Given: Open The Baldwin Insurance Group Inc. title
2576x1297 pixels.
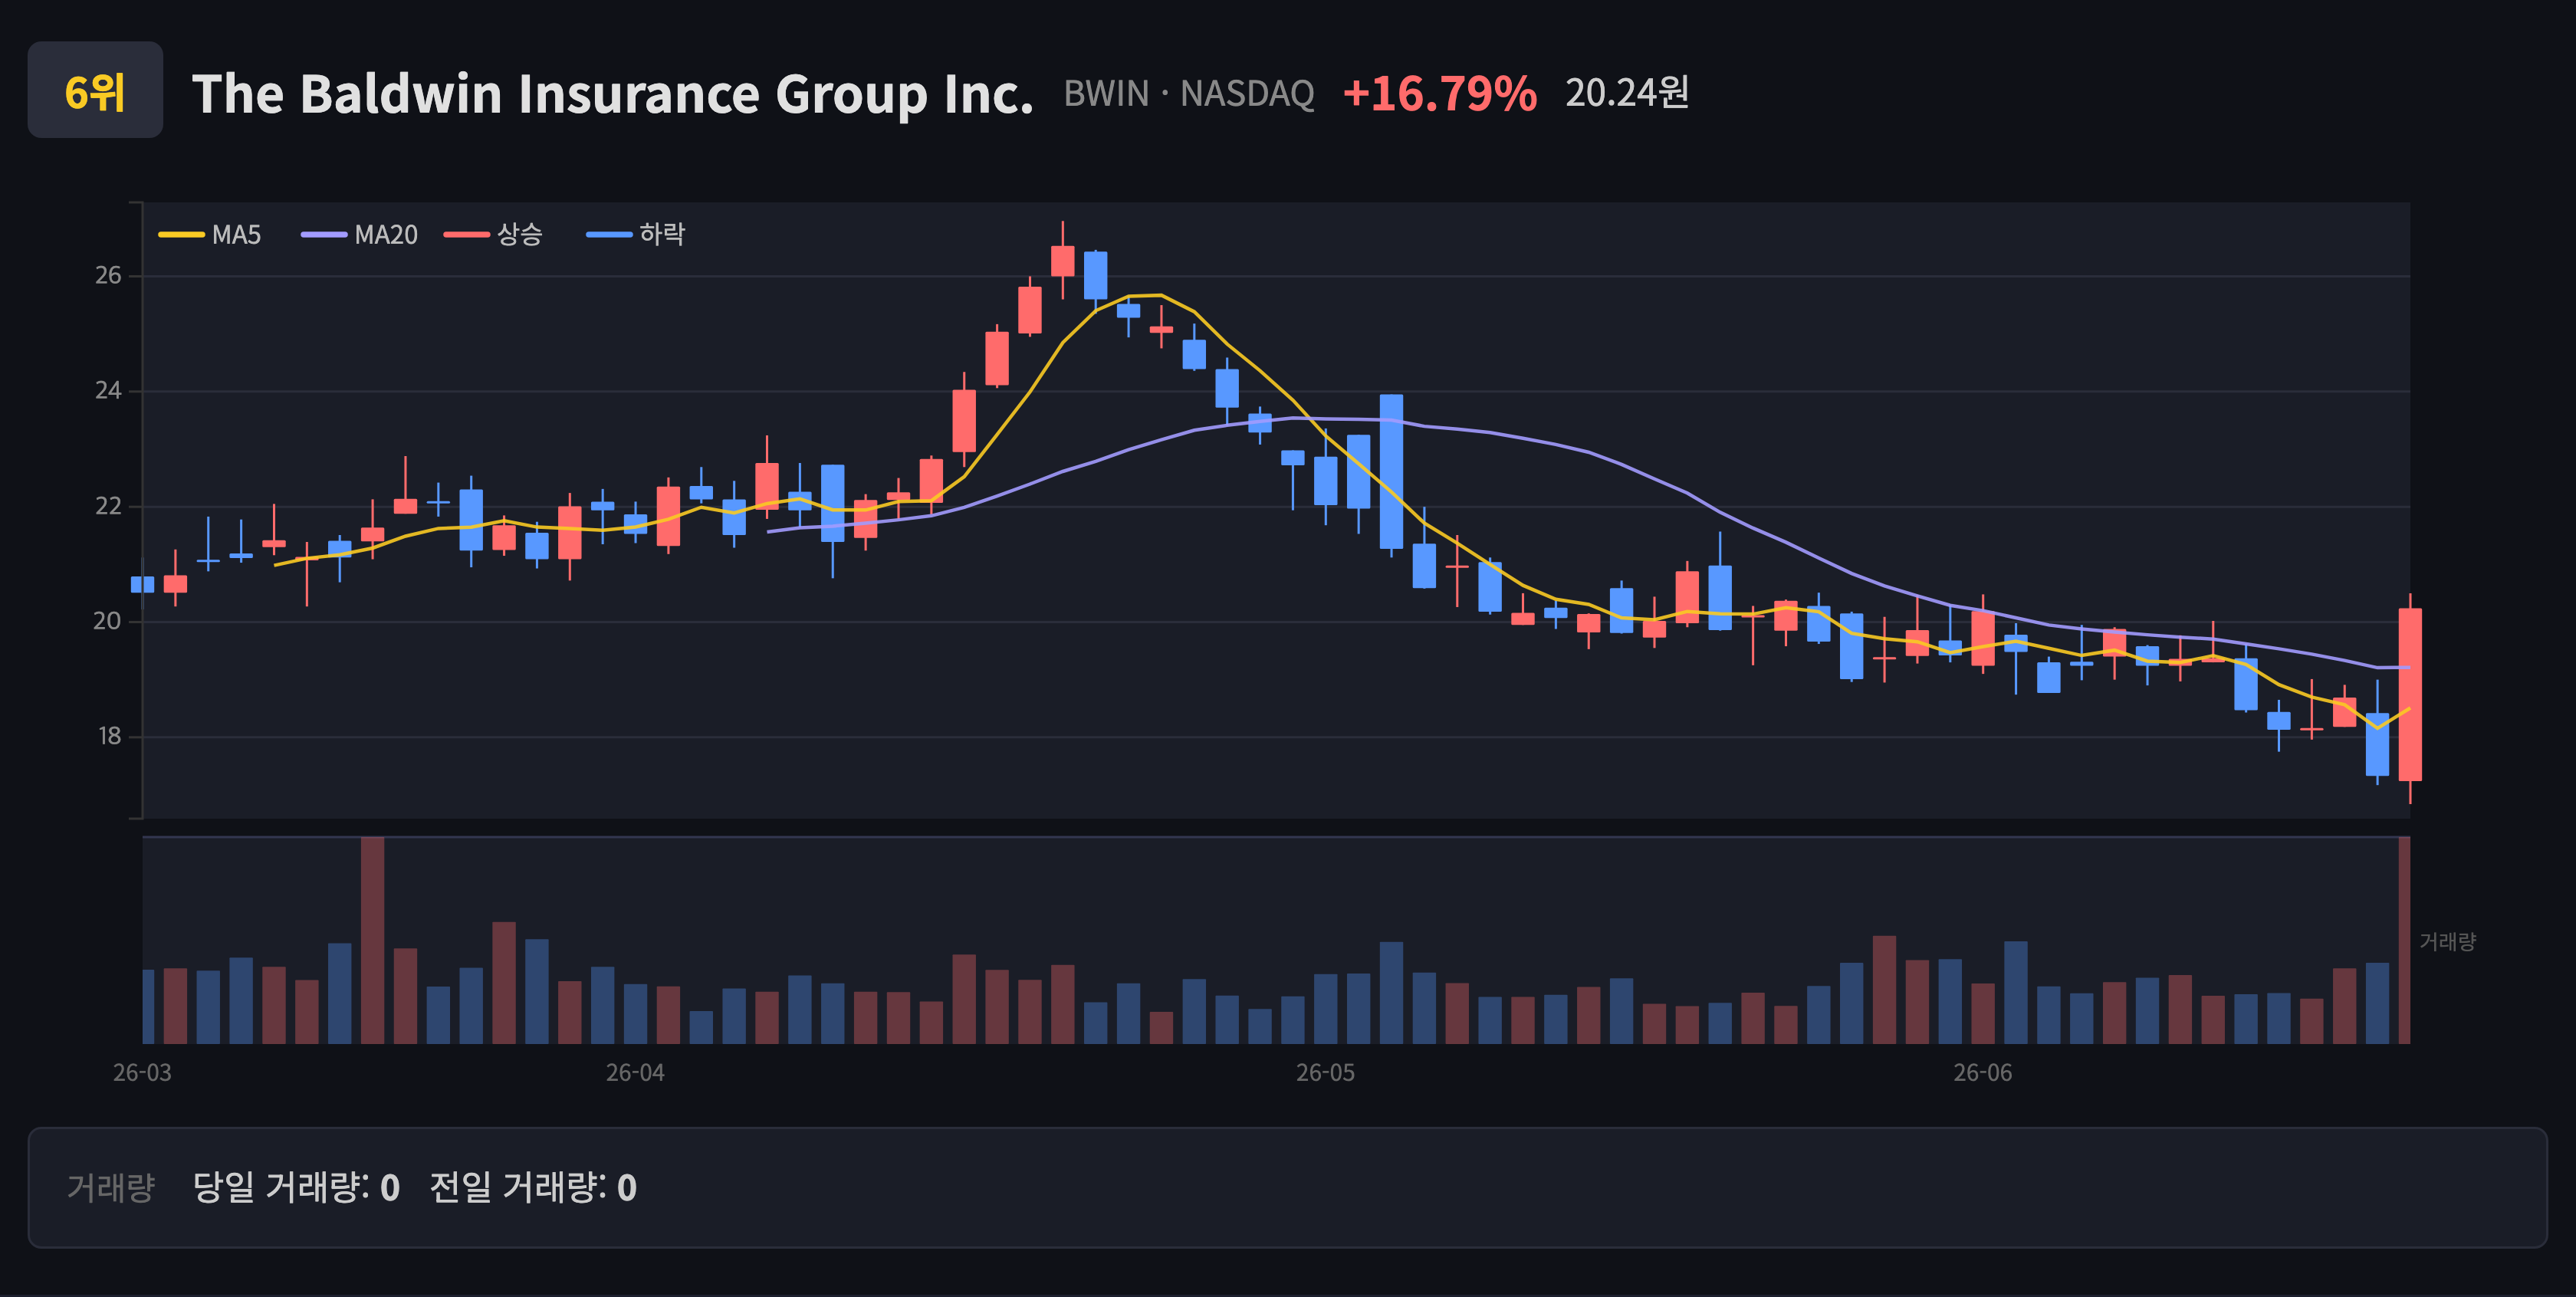Looking at the screenshot, I should click(612, 94).
